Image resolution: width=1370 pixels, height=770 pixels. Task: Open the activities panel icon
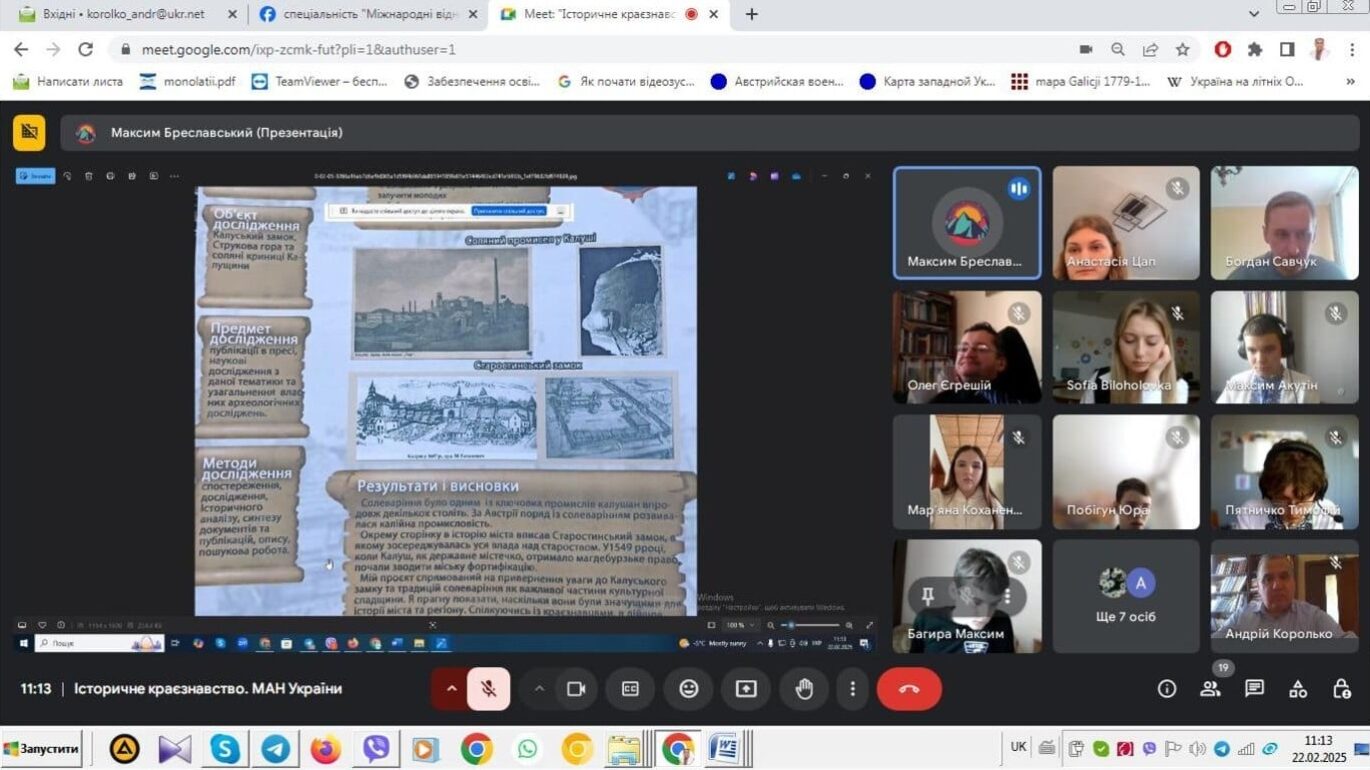point(1298,689)
